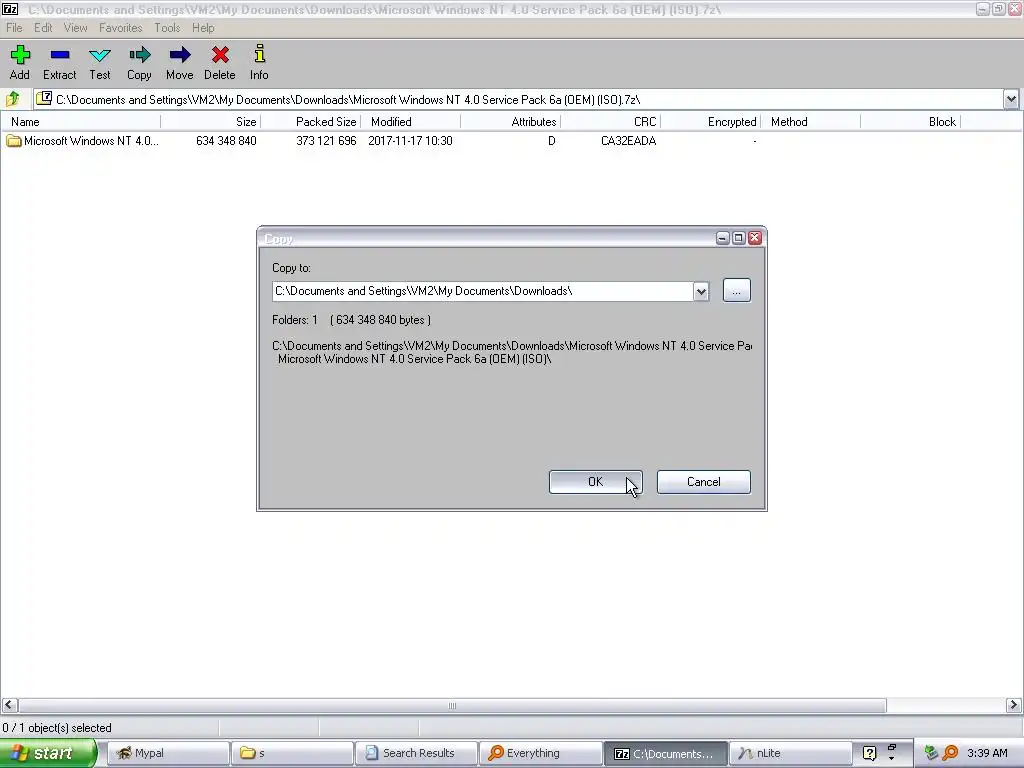Switch to the 's' folder taskbar button
The height and width of the screenshot is (768, 1024).
coord(293,753)
